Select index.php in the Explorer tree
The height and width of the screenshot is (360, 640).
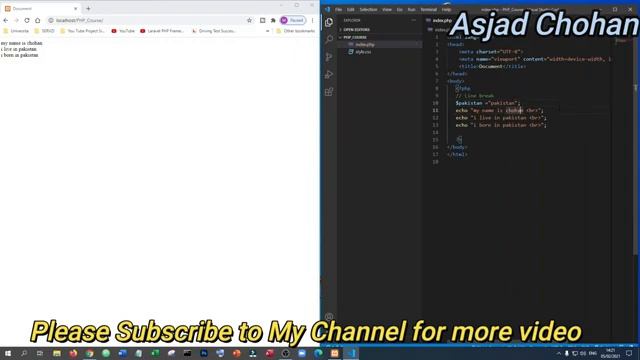380,44
